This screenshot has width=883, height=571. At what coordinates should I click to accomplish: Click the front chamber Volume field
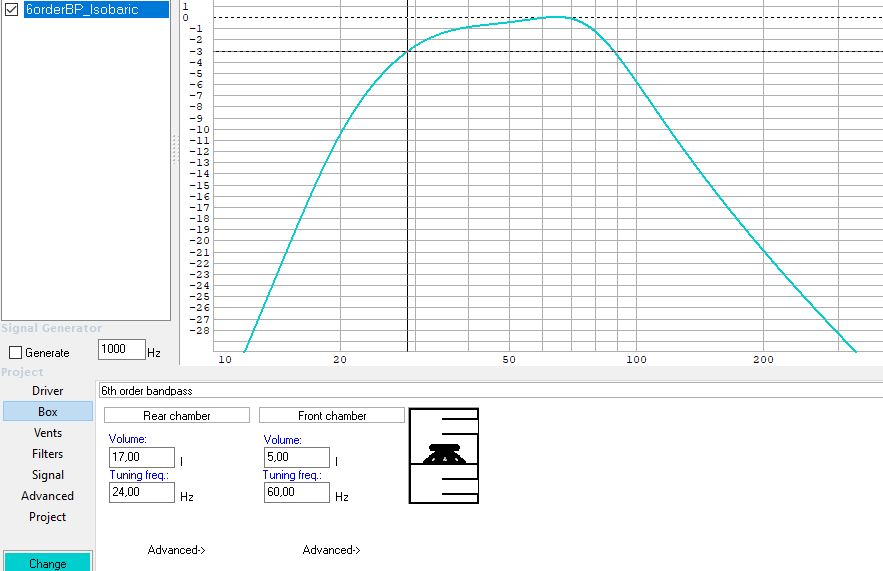click(296, 458)
